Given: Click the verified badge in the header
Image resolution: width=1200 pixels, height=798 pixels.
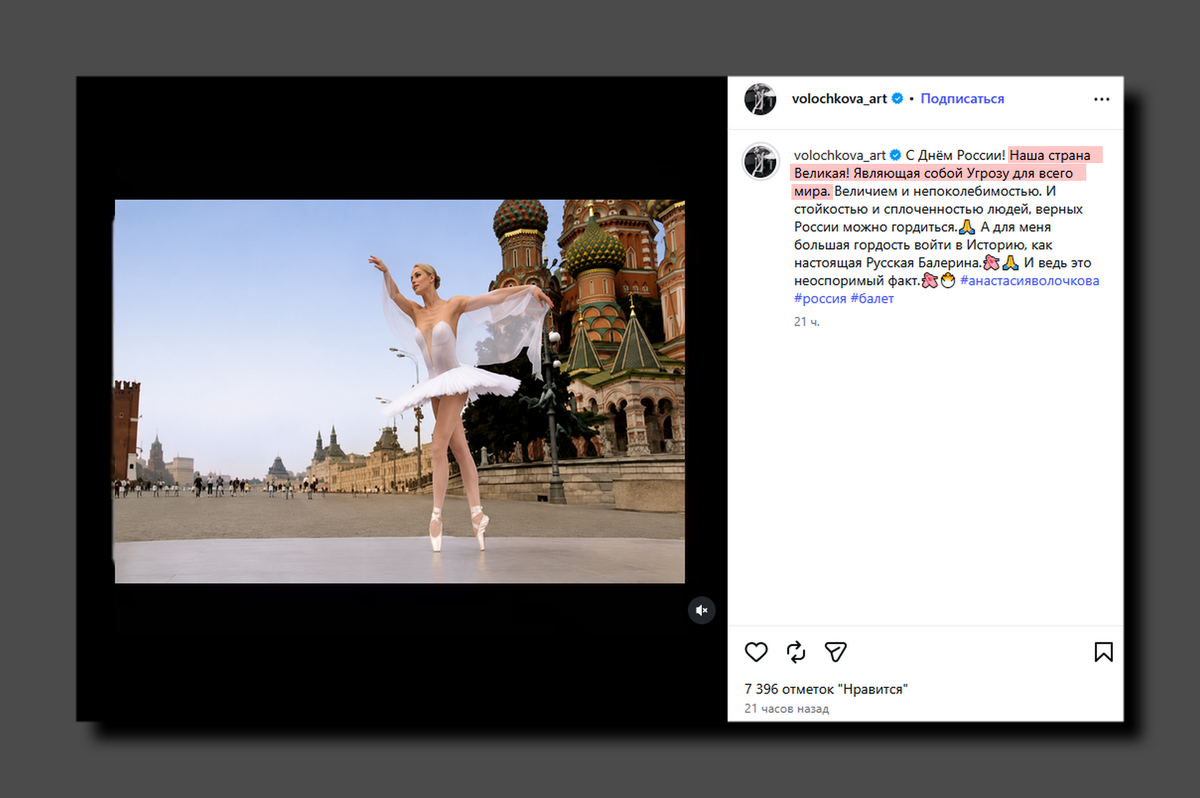Looking at the screenshot, I should coord(898,99).
